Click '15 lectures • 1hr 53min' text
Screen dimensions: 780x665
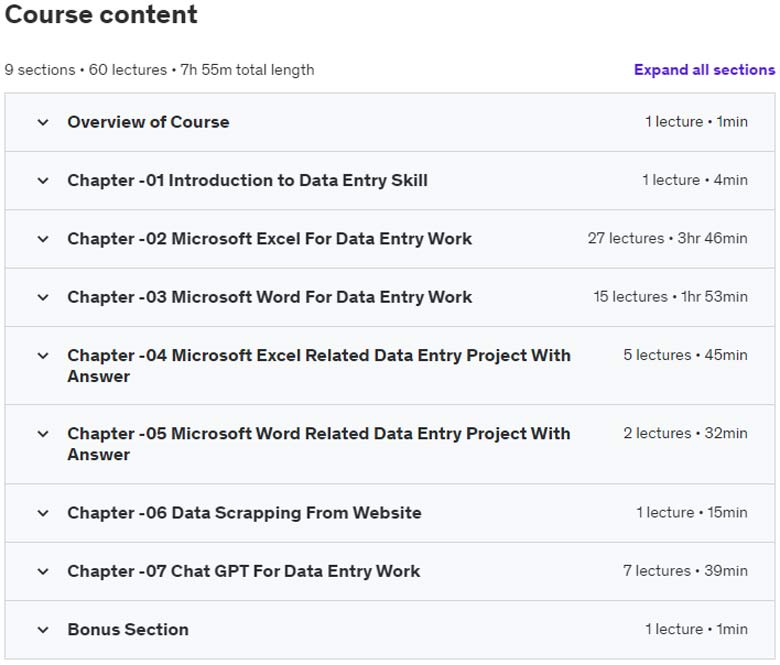tap(671, 297)
